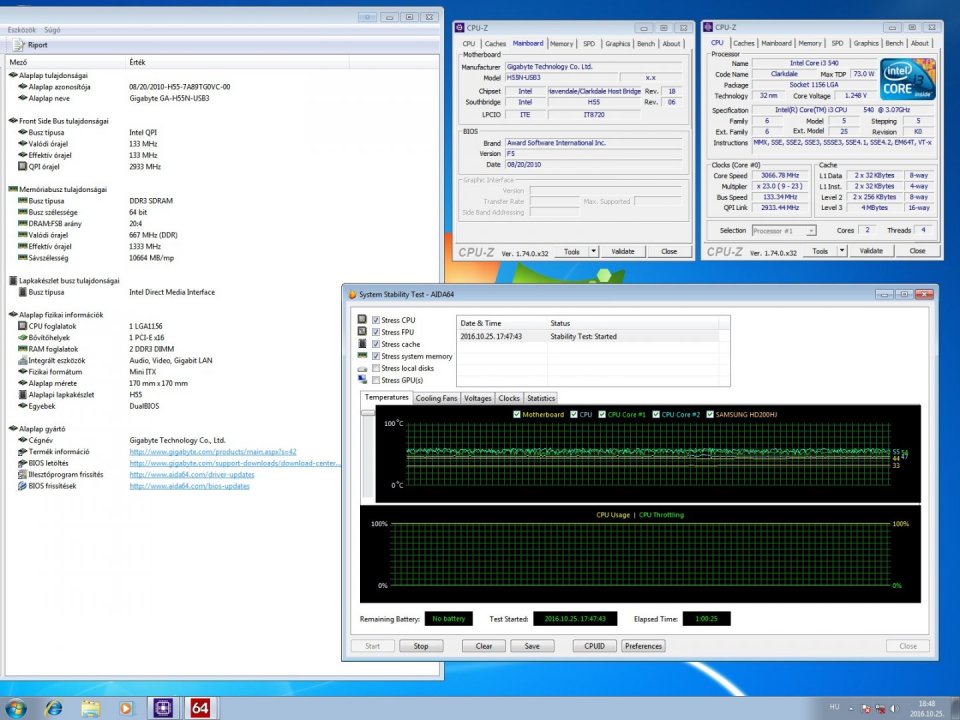Open Tools dropdown arrow in CPU tab CPU-Z
This screenshot has width=960, height=720.
click(x=842, y=251)
